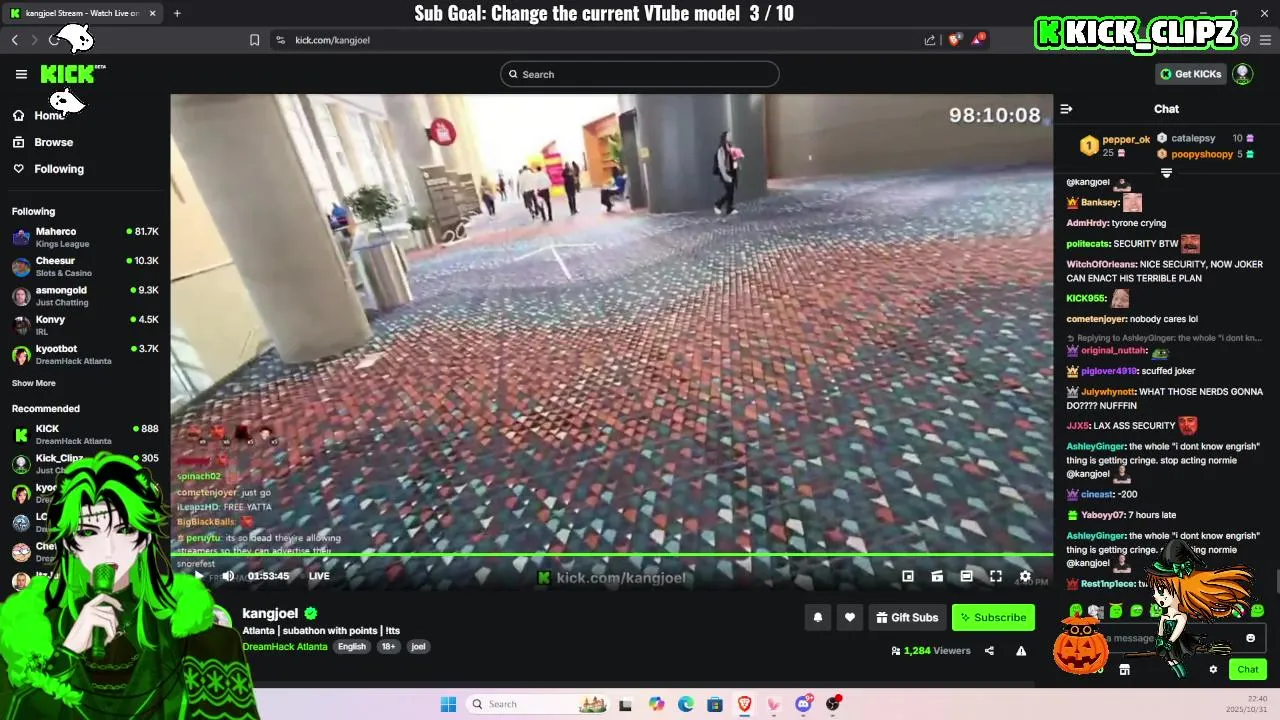
Task: Click the kangjoel channel name
Action: pyautogui.click(x=270, y=613)
